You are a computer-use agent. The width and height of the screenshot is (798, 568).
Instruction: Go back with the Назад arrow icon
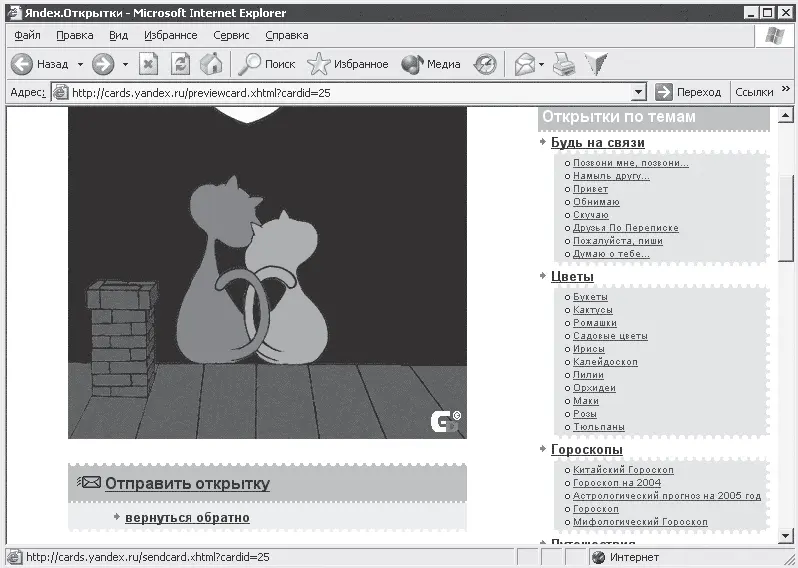(22, 64)
